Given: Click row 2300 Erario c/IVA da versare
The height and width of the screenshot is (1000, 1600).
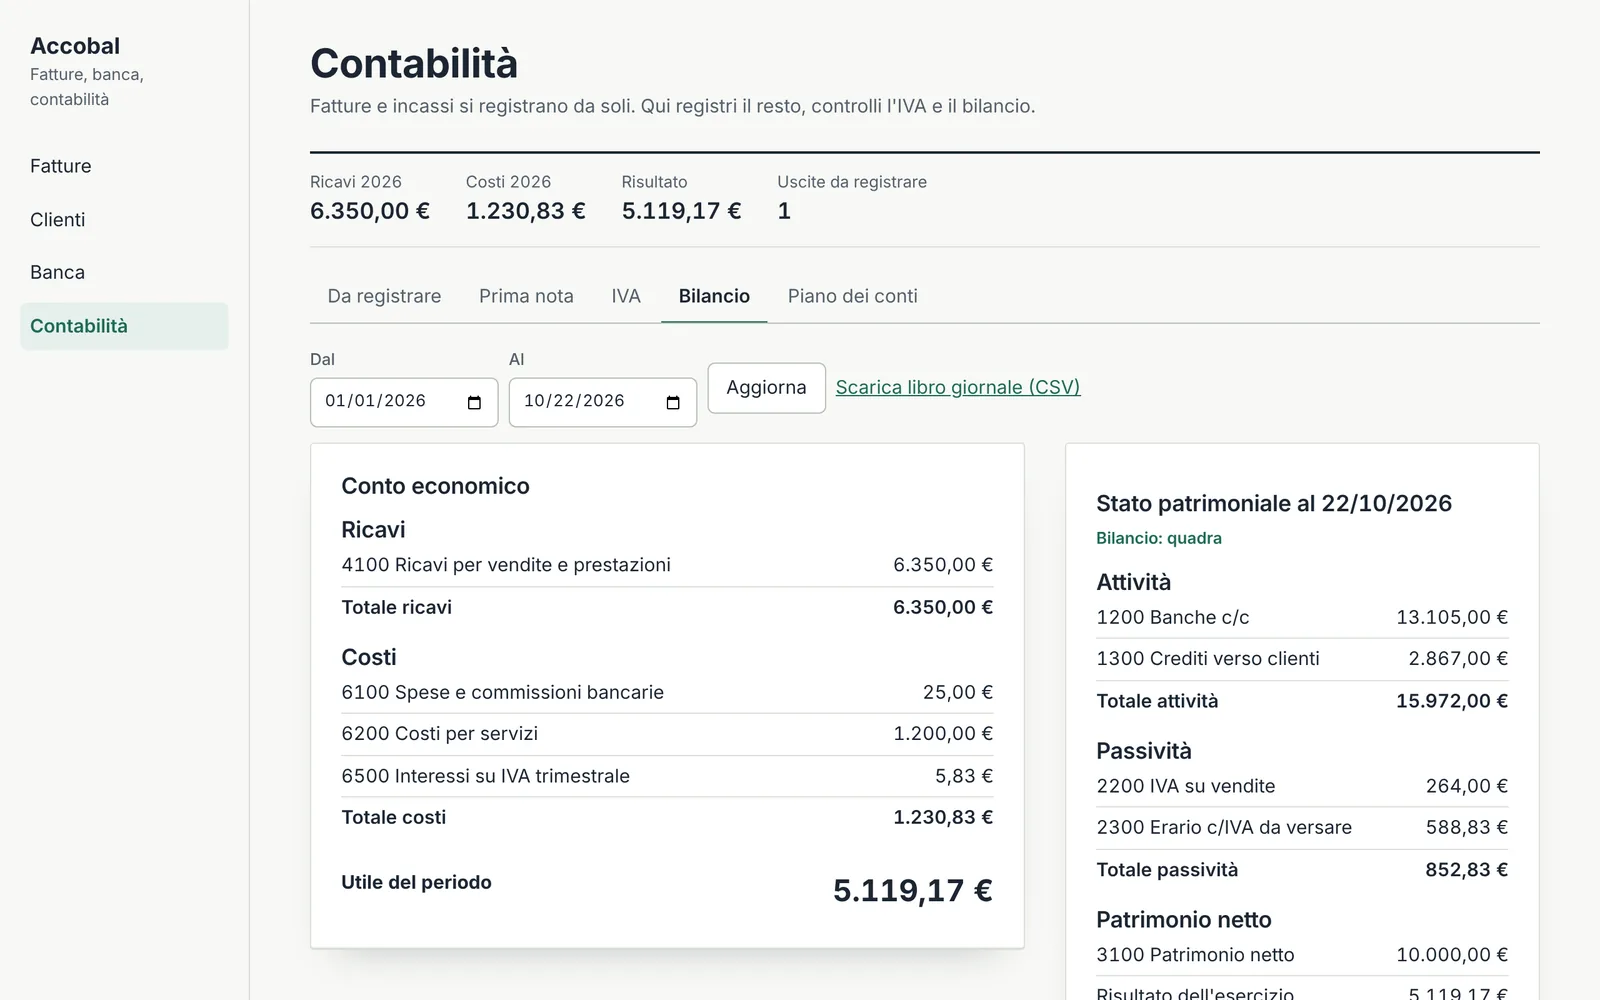Looking at the screenshot, I should (1302, 828).
